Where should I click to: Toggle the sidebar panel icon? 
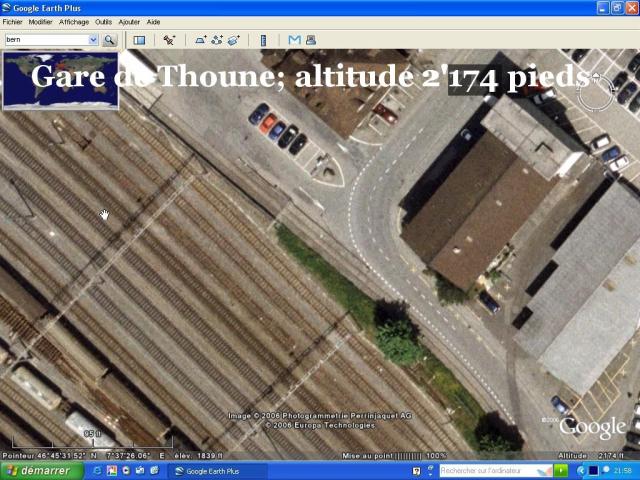coord(139,40)
